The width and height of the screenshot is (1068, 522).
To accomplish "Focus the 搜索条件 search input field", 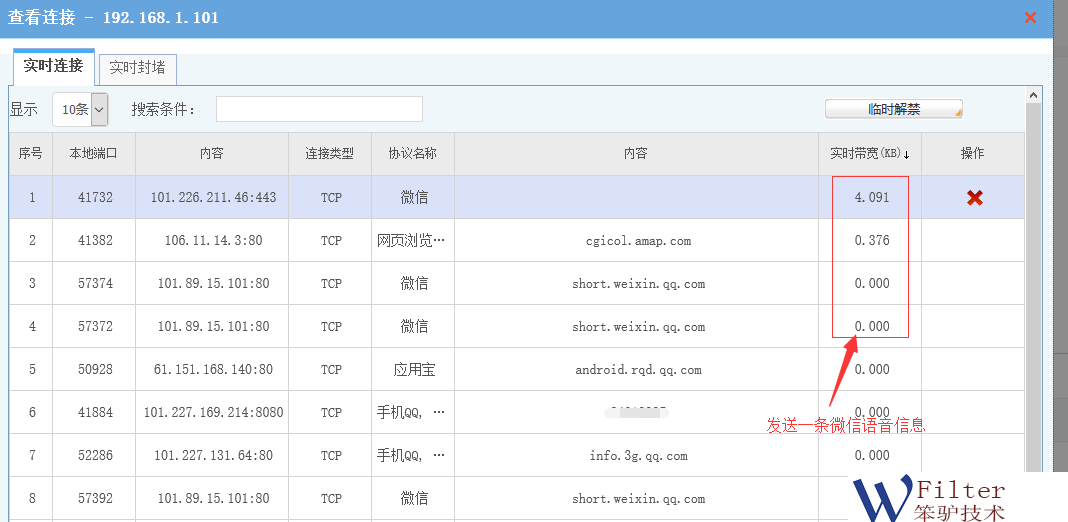I will [x=319, y=109].
